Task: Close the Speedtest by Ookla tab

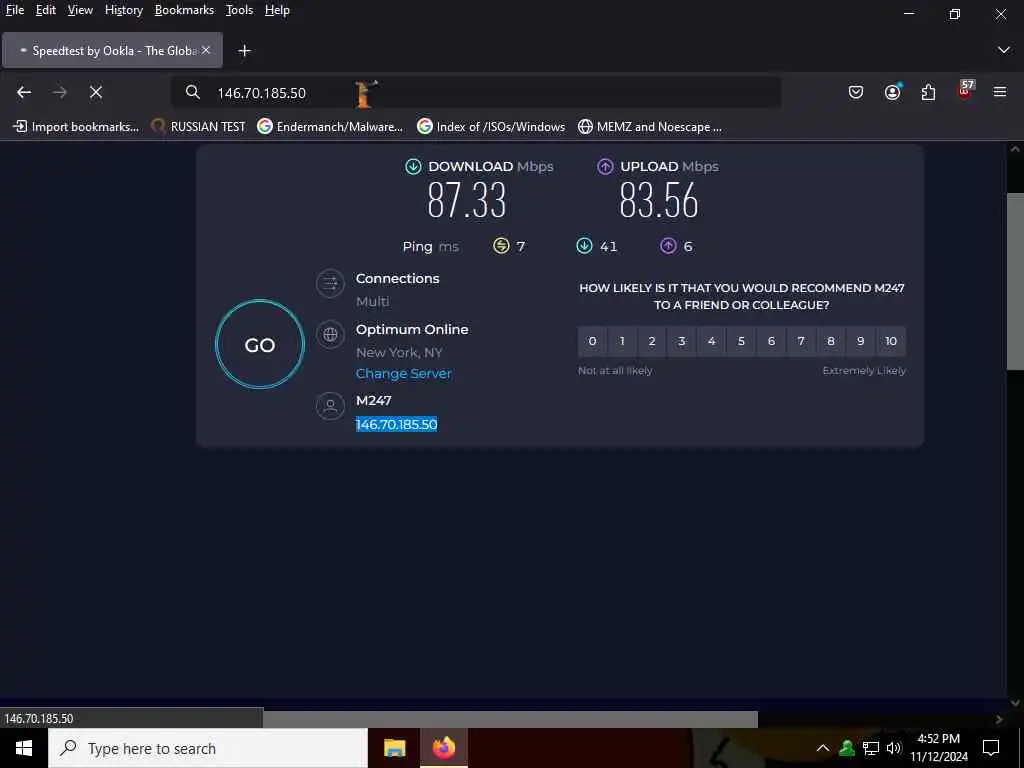Action: [206, 50]
